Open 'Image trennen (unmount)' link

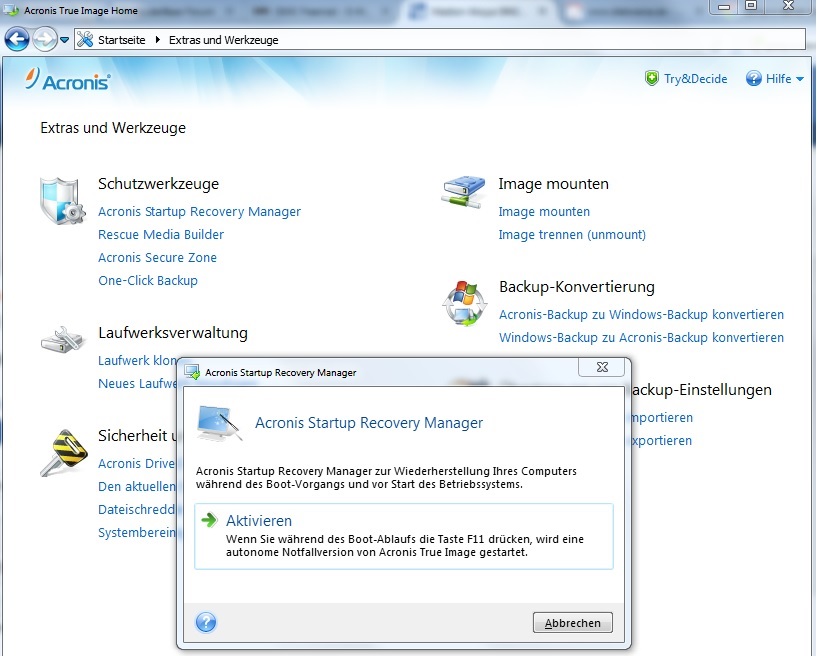click(572, 234)
